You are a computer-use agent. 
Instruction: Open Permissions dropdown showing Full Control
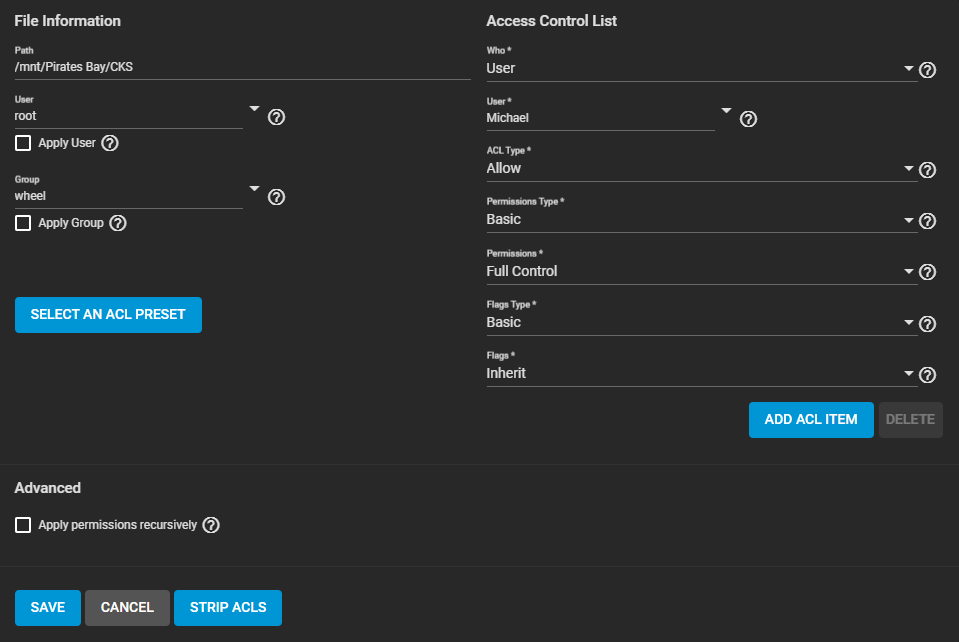(x=700, y=272)
